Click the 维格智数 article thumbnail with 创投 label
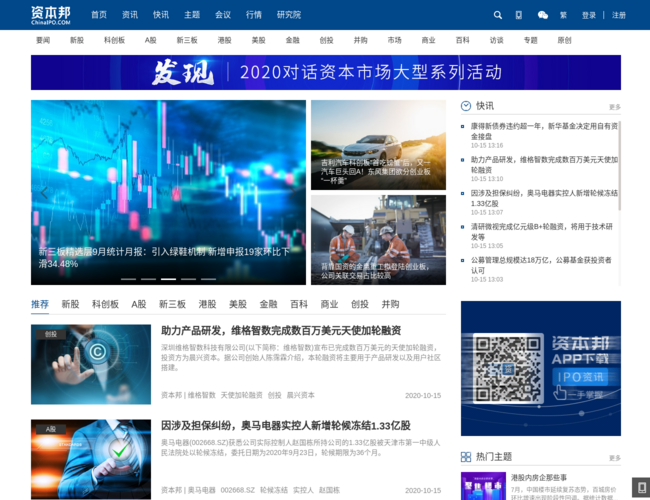This screenshot has height=500, width=650. click(x=91, y=364)
